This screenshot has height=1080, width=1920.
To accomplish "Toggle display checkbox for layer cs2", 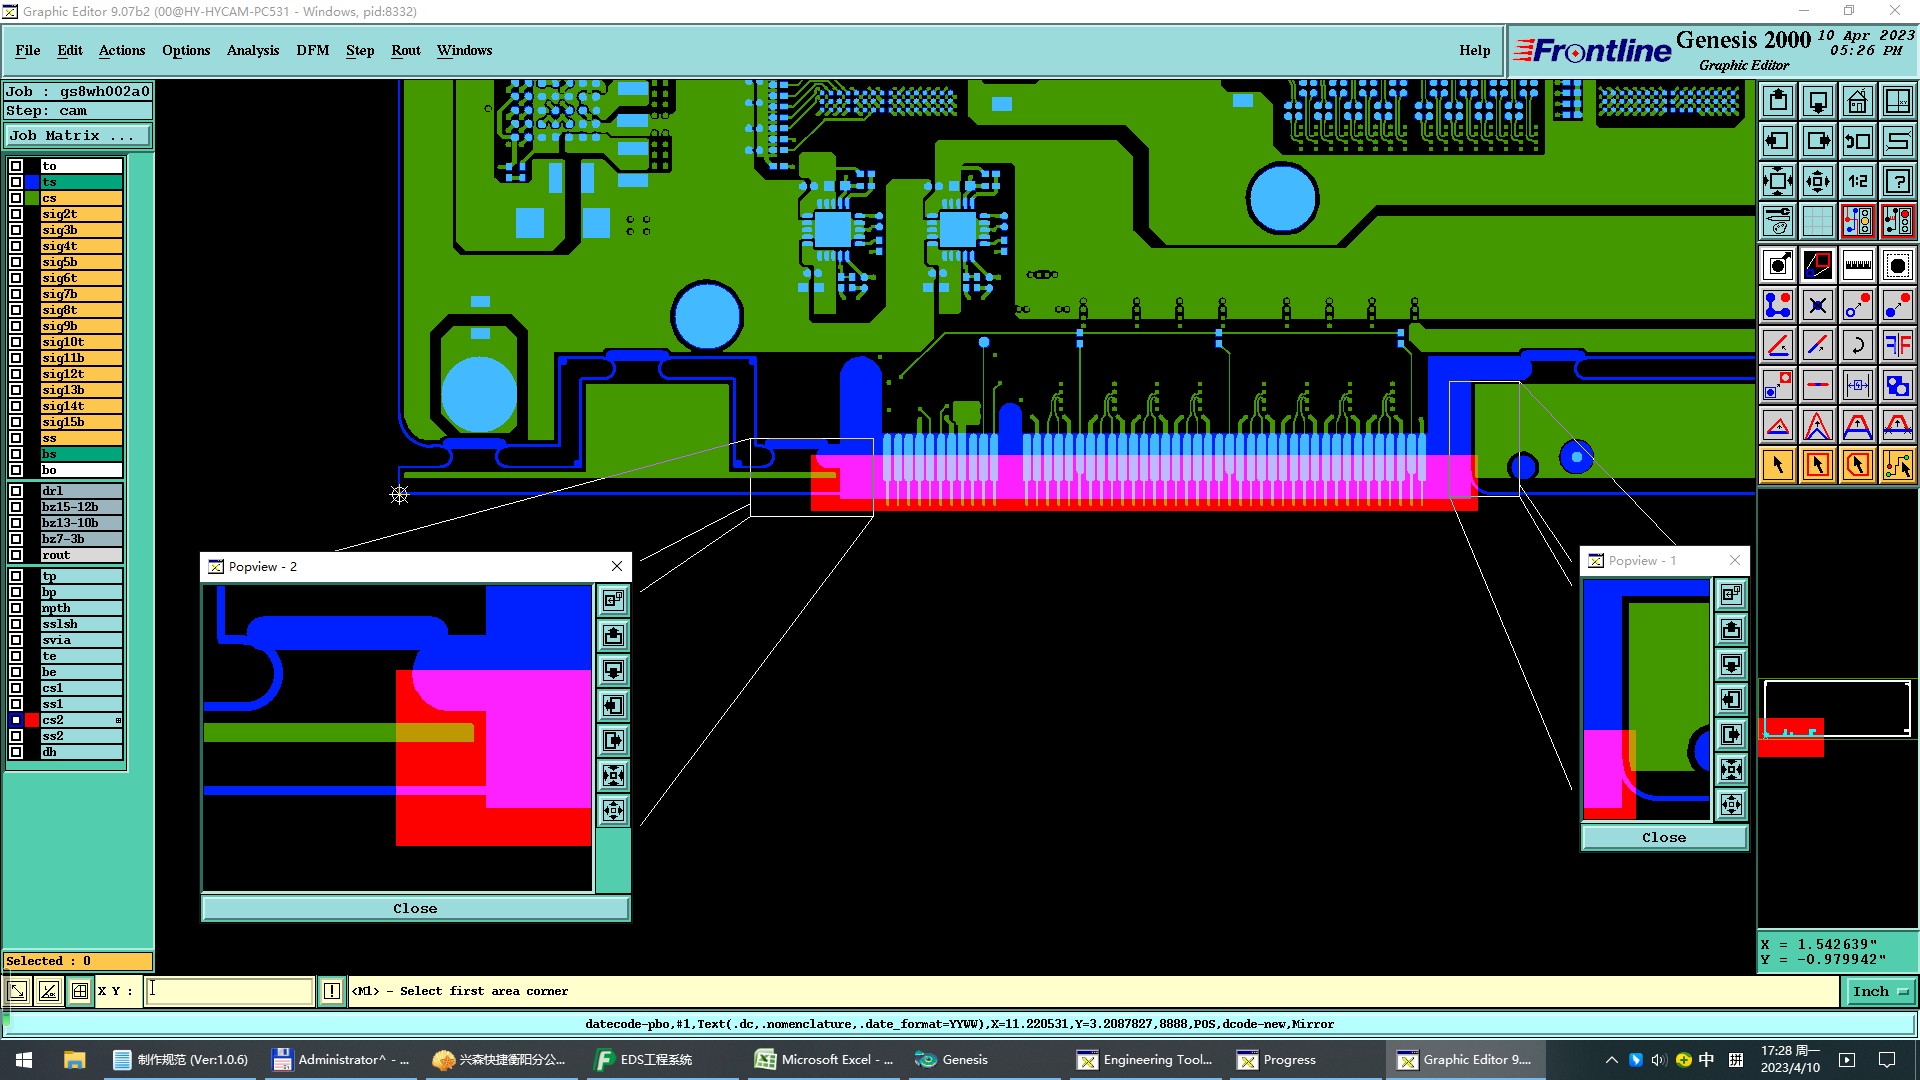I will click(x=16, y=720).
